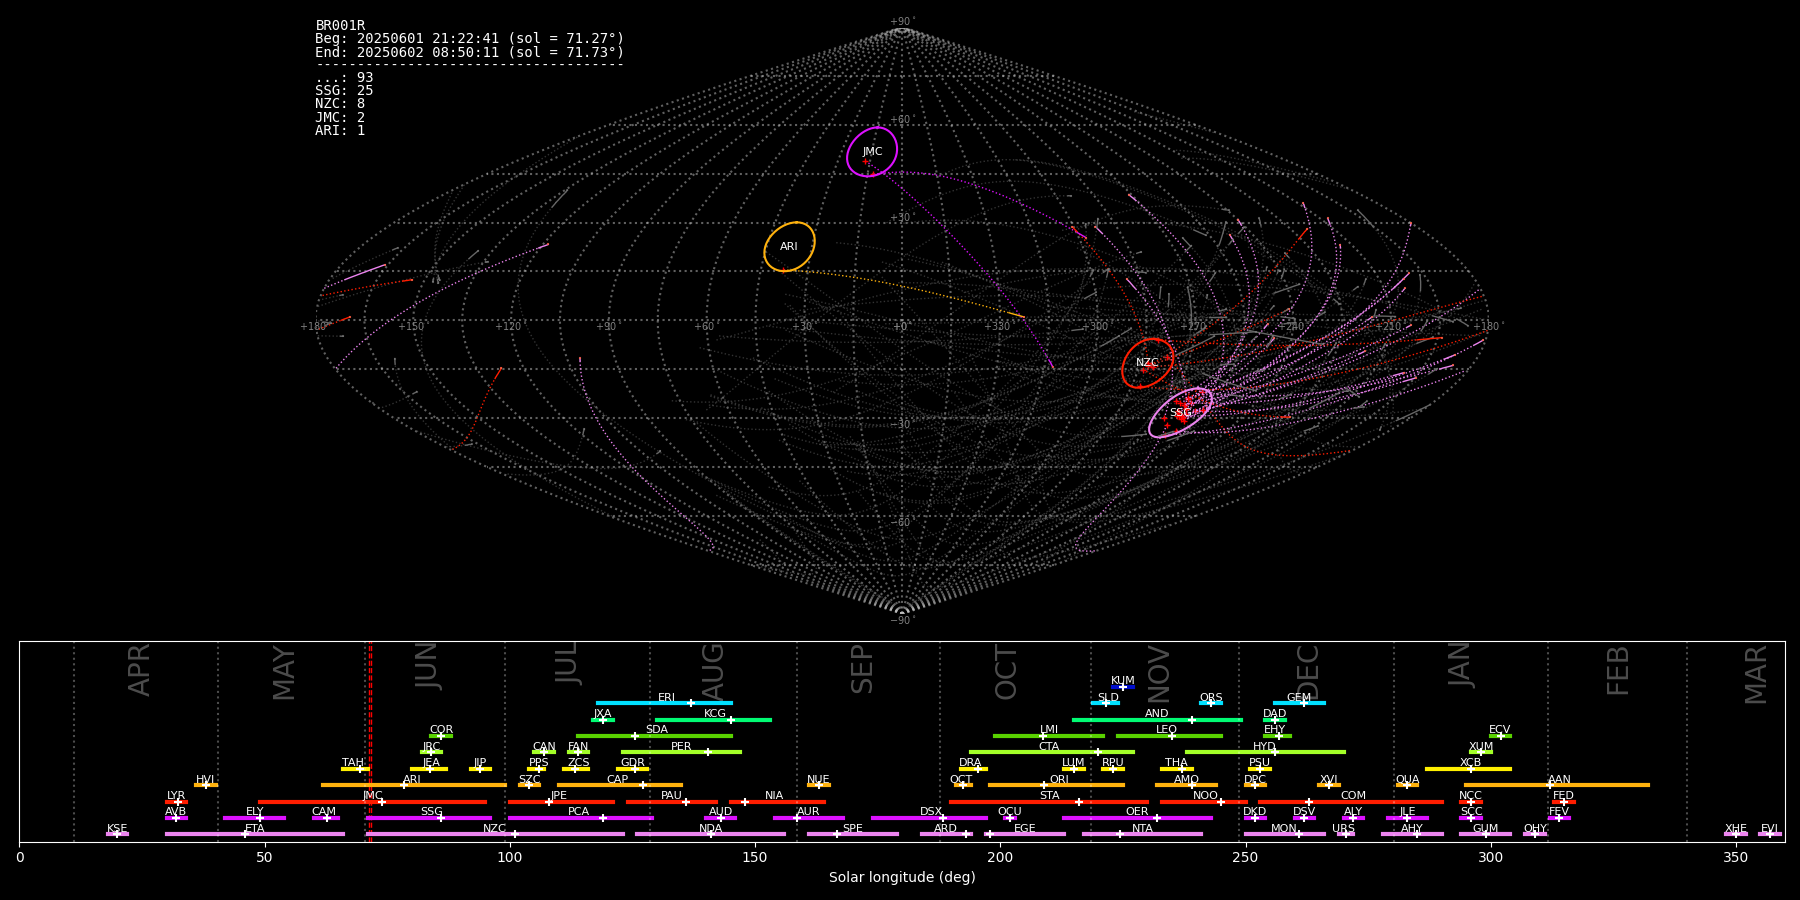Select the pink ETA shower bar
This screenshot has width=1800, height=900.
pos(255,834)
